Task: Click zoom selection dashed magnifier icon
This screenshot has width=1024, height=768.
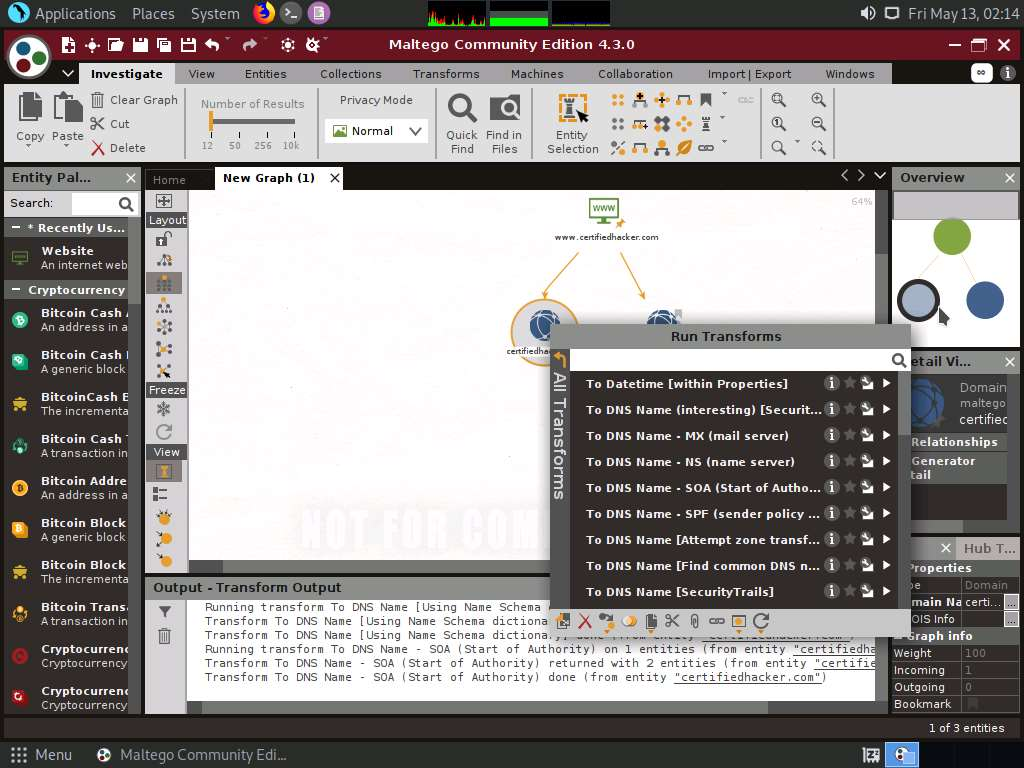Action: 818,148
